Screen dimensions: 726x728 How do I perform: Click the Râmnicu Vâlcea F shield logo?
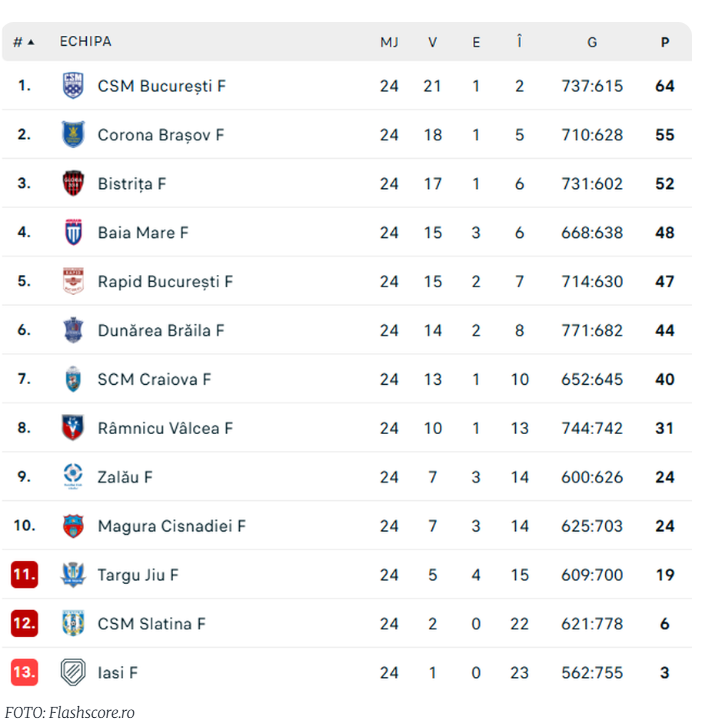point(73,428)
